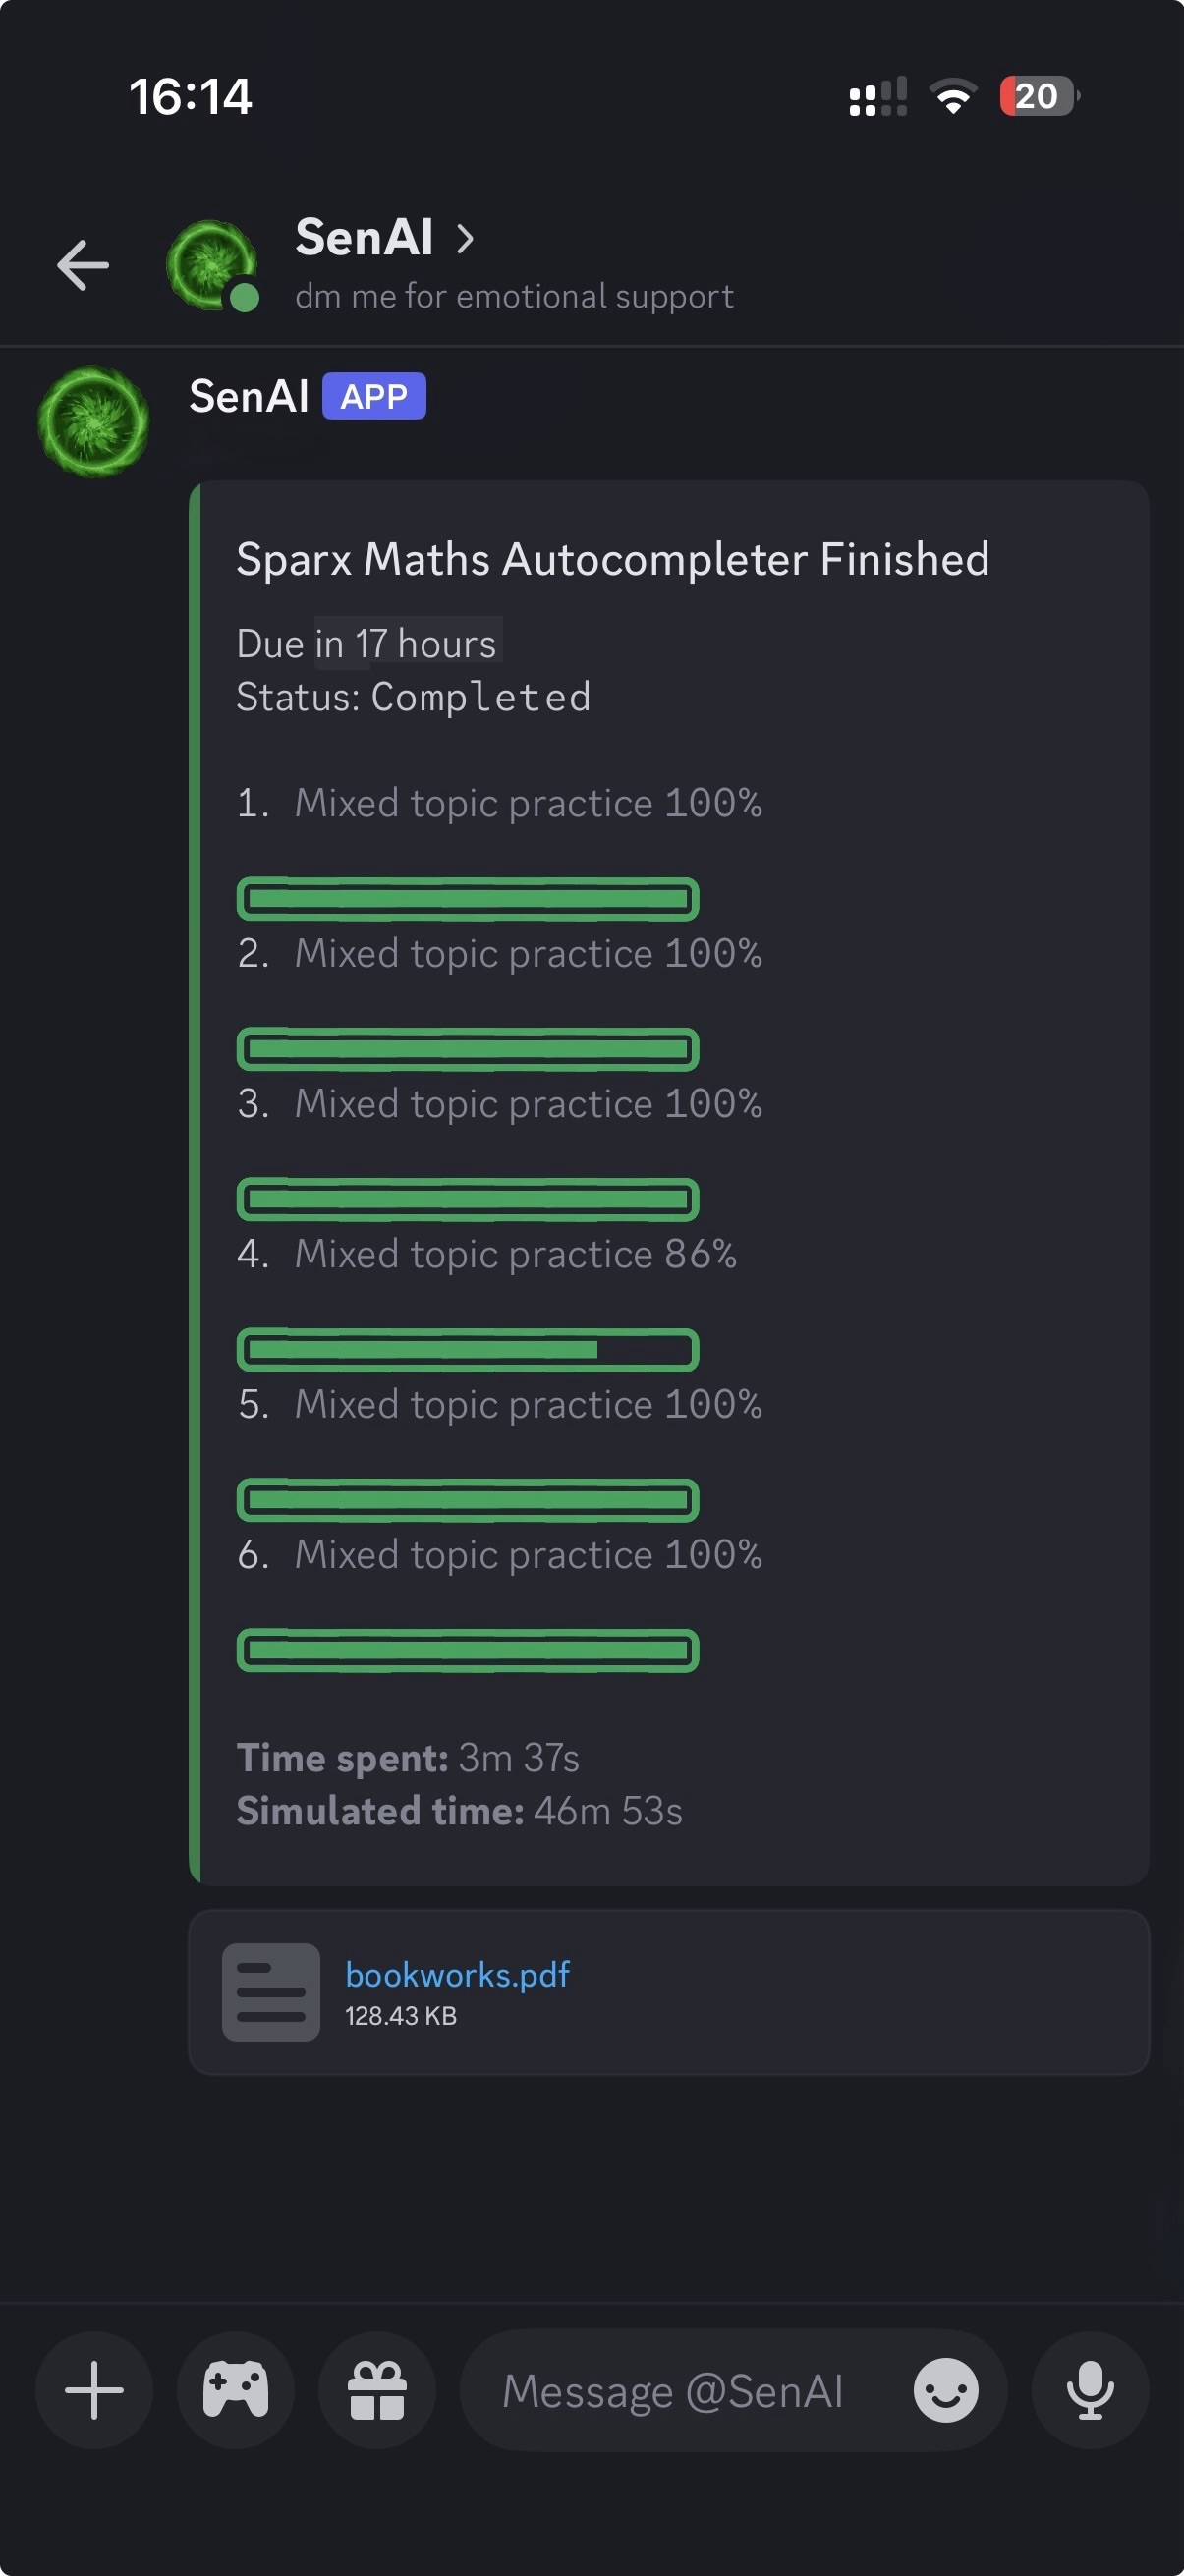
Task: Tap the plus attachment button
Action: (94, 2390)
